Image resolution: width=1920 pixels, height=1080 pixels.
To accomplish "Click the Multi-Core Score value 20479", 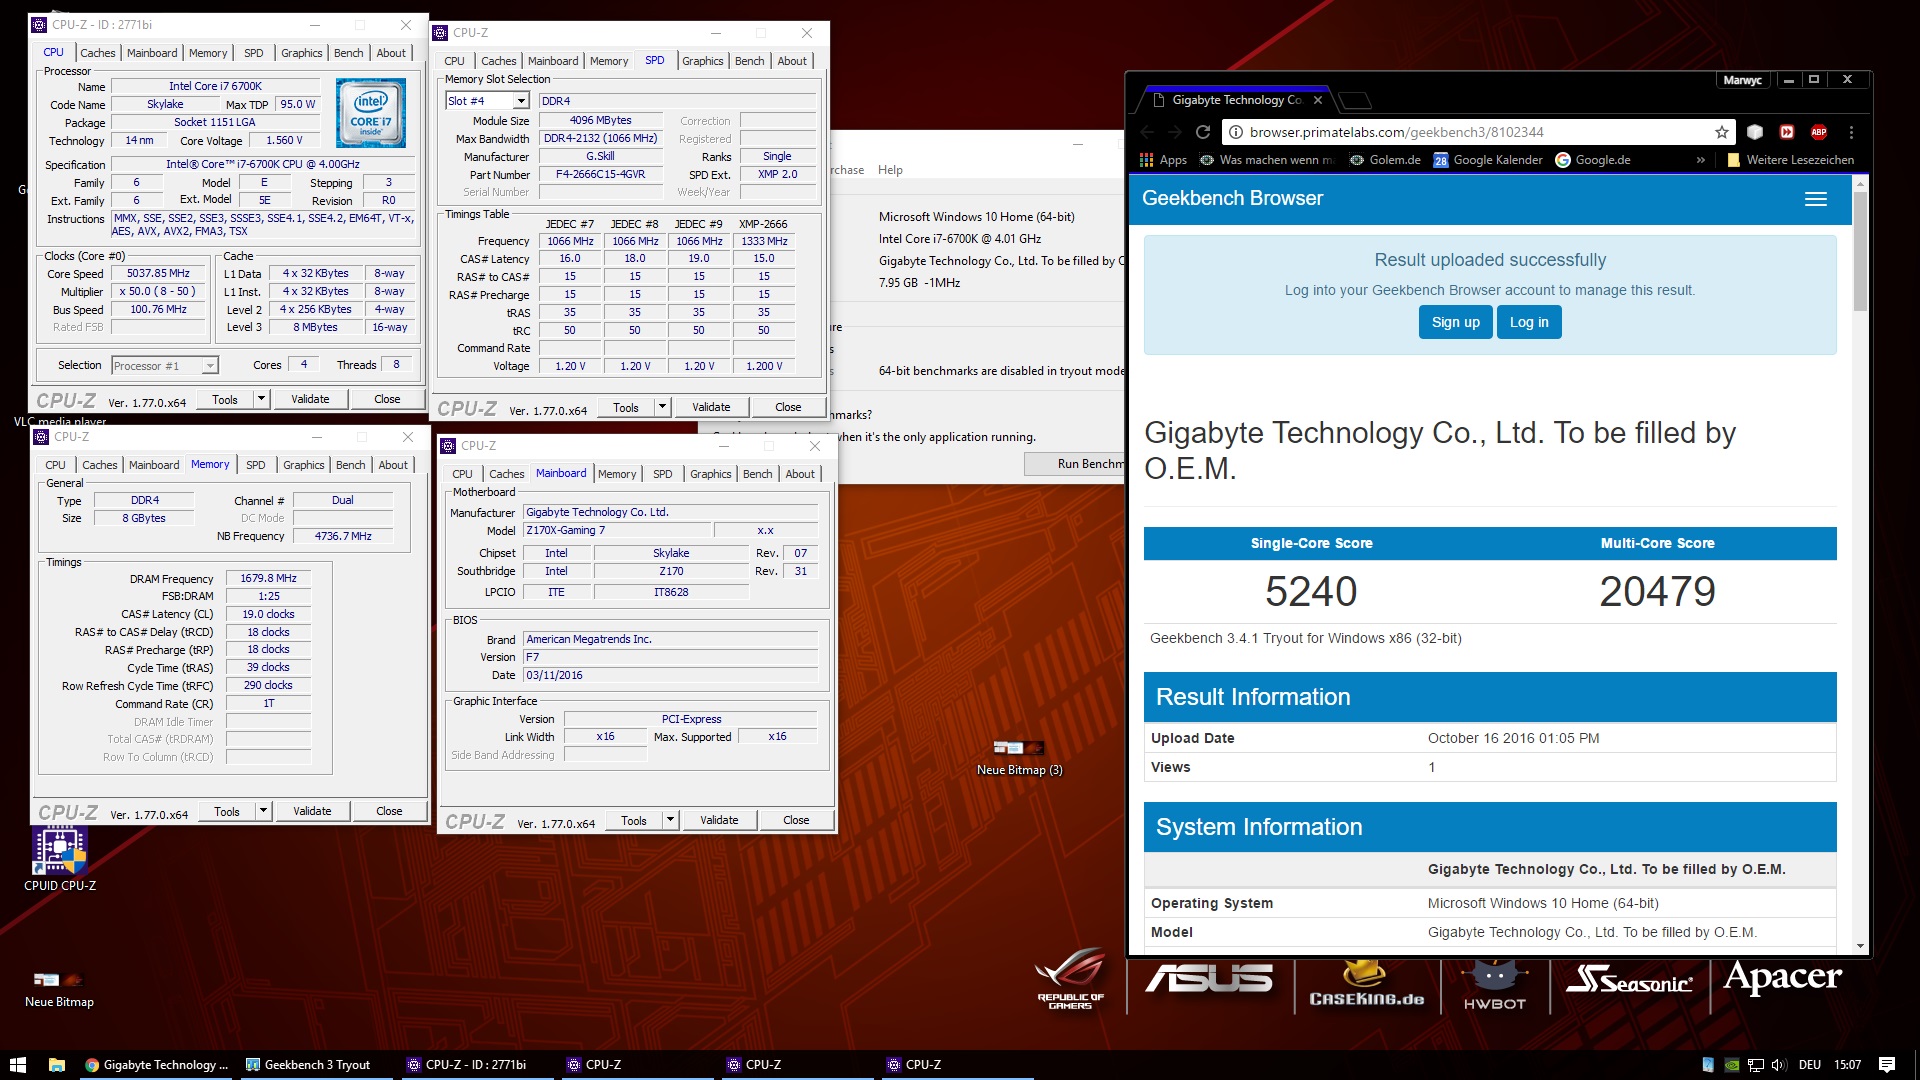I will [1657, 591].
